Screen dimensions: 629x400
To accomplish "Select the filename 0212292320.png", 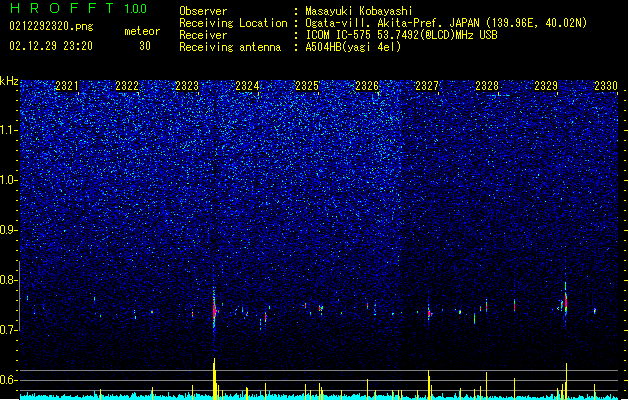I will (x=51, y=26).
